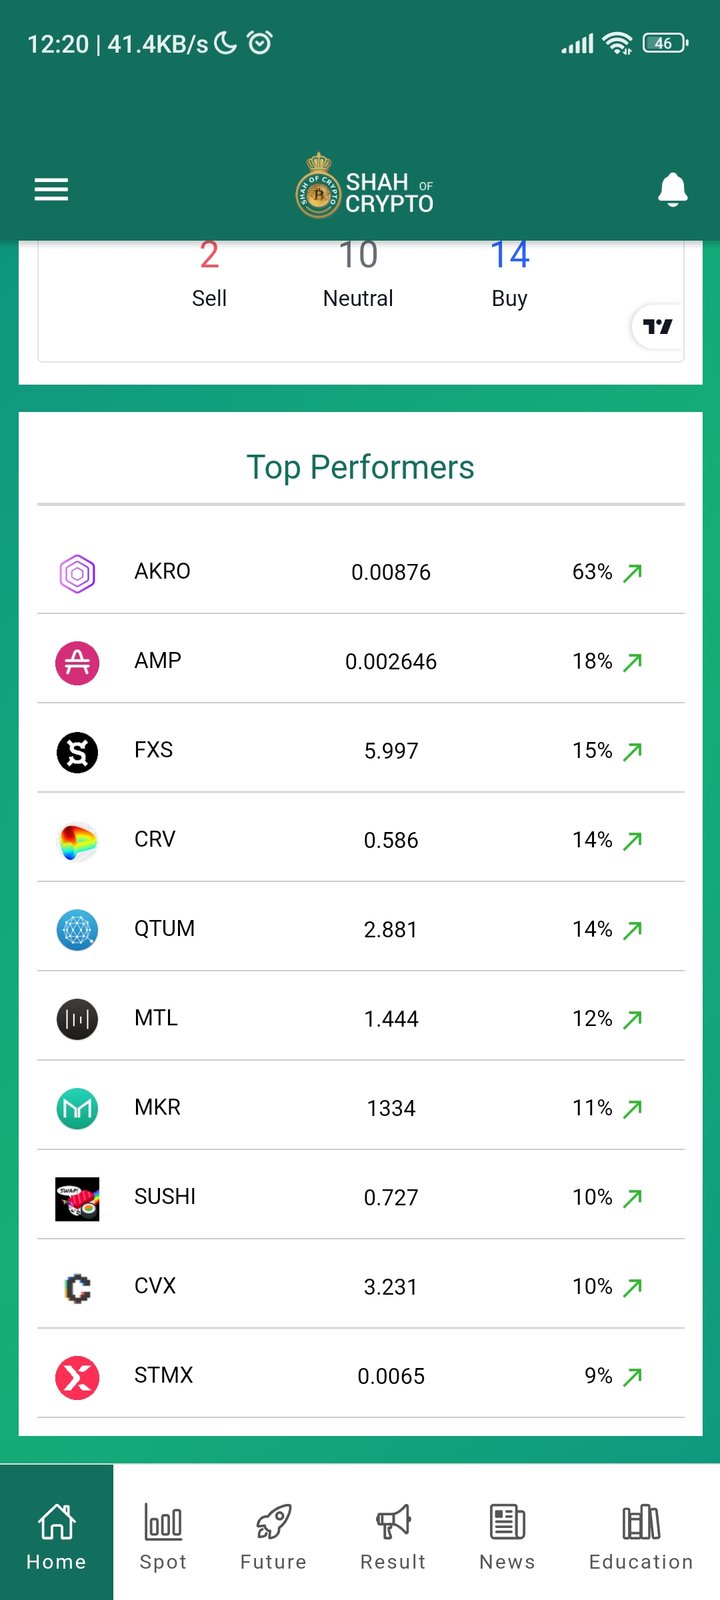Screen dimensions: 720x1600
Task: Open the hamburger navigation menu
Action: (x=51, y=190)
